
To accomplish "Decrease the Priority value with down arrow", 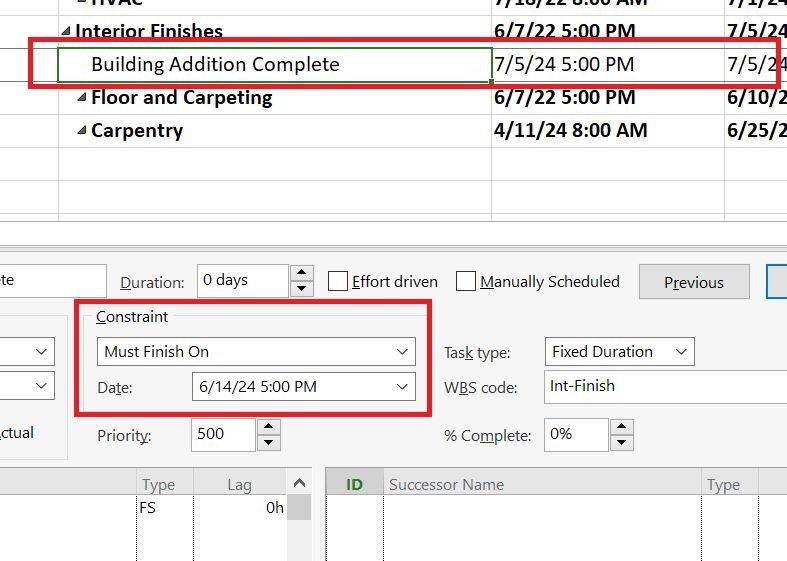I will [269, 443].
